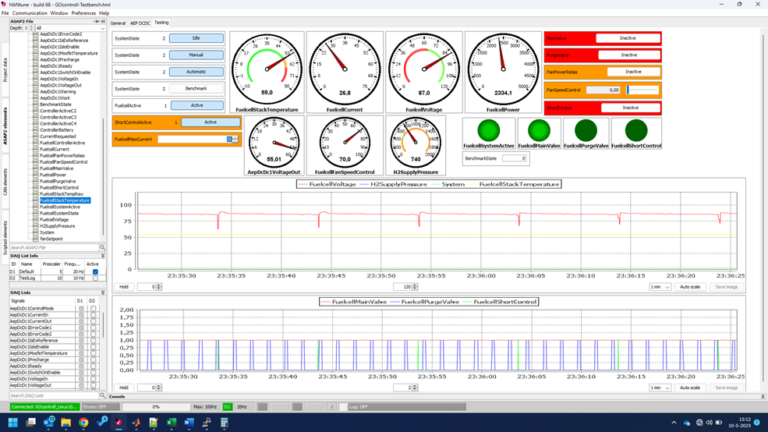Click the 0% progress bar in status bar

tap(156, 407)
